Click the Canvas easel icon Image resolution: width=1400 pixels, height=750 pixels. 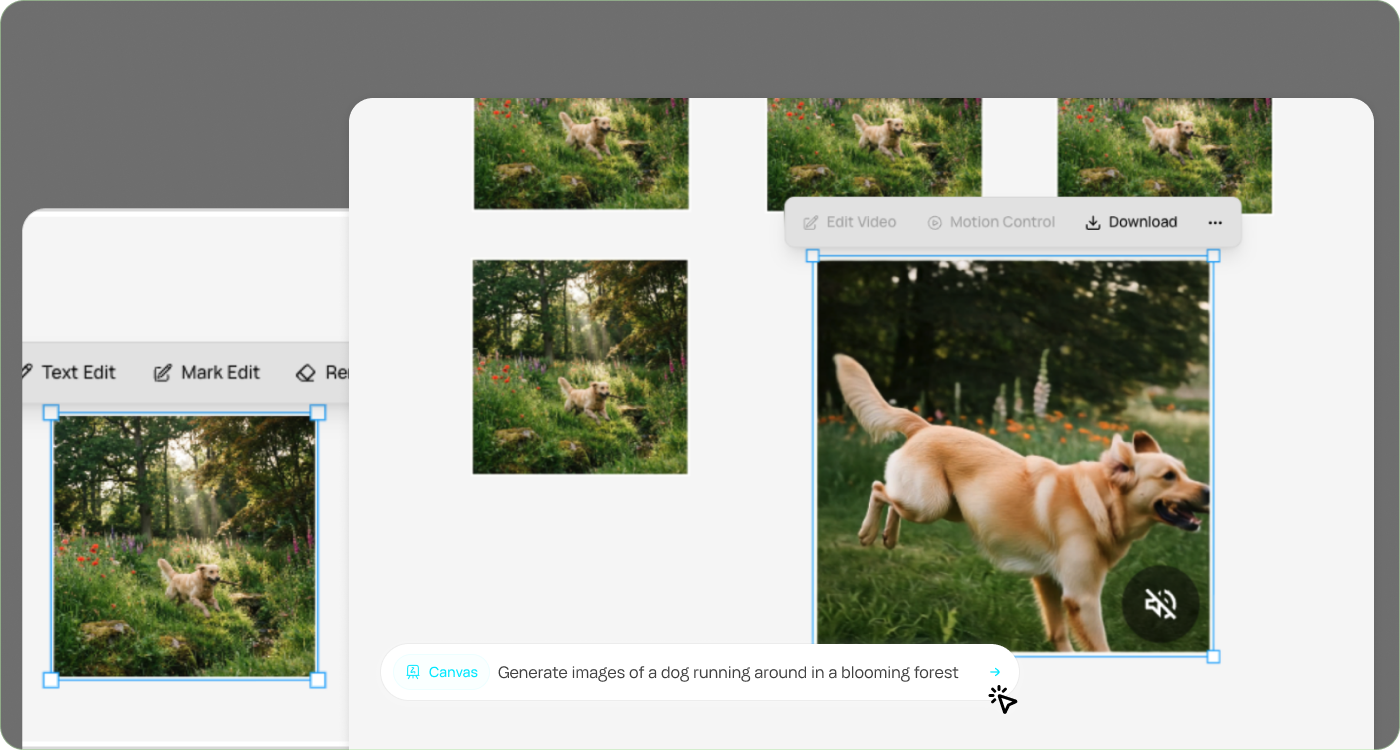click(x=413, y=672)
